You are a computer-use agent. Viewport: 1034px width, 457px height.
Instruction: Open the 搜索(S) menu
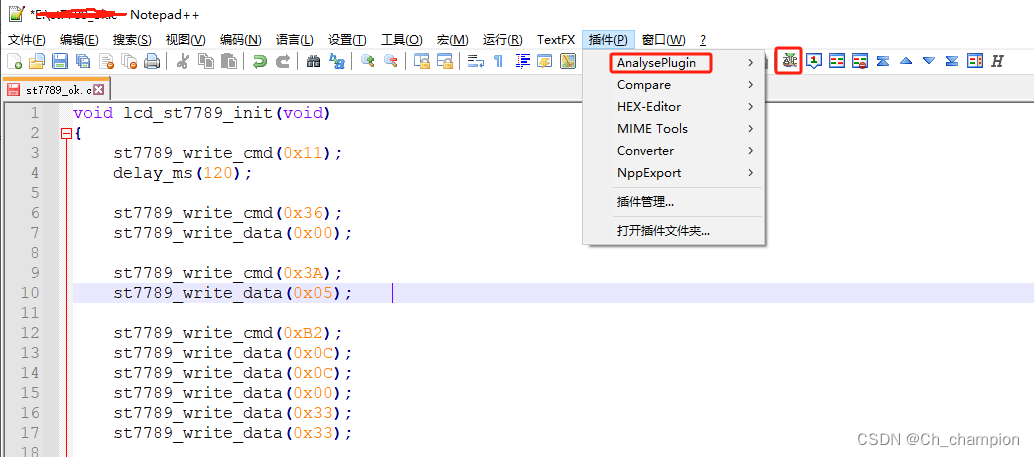coord(132,40)
